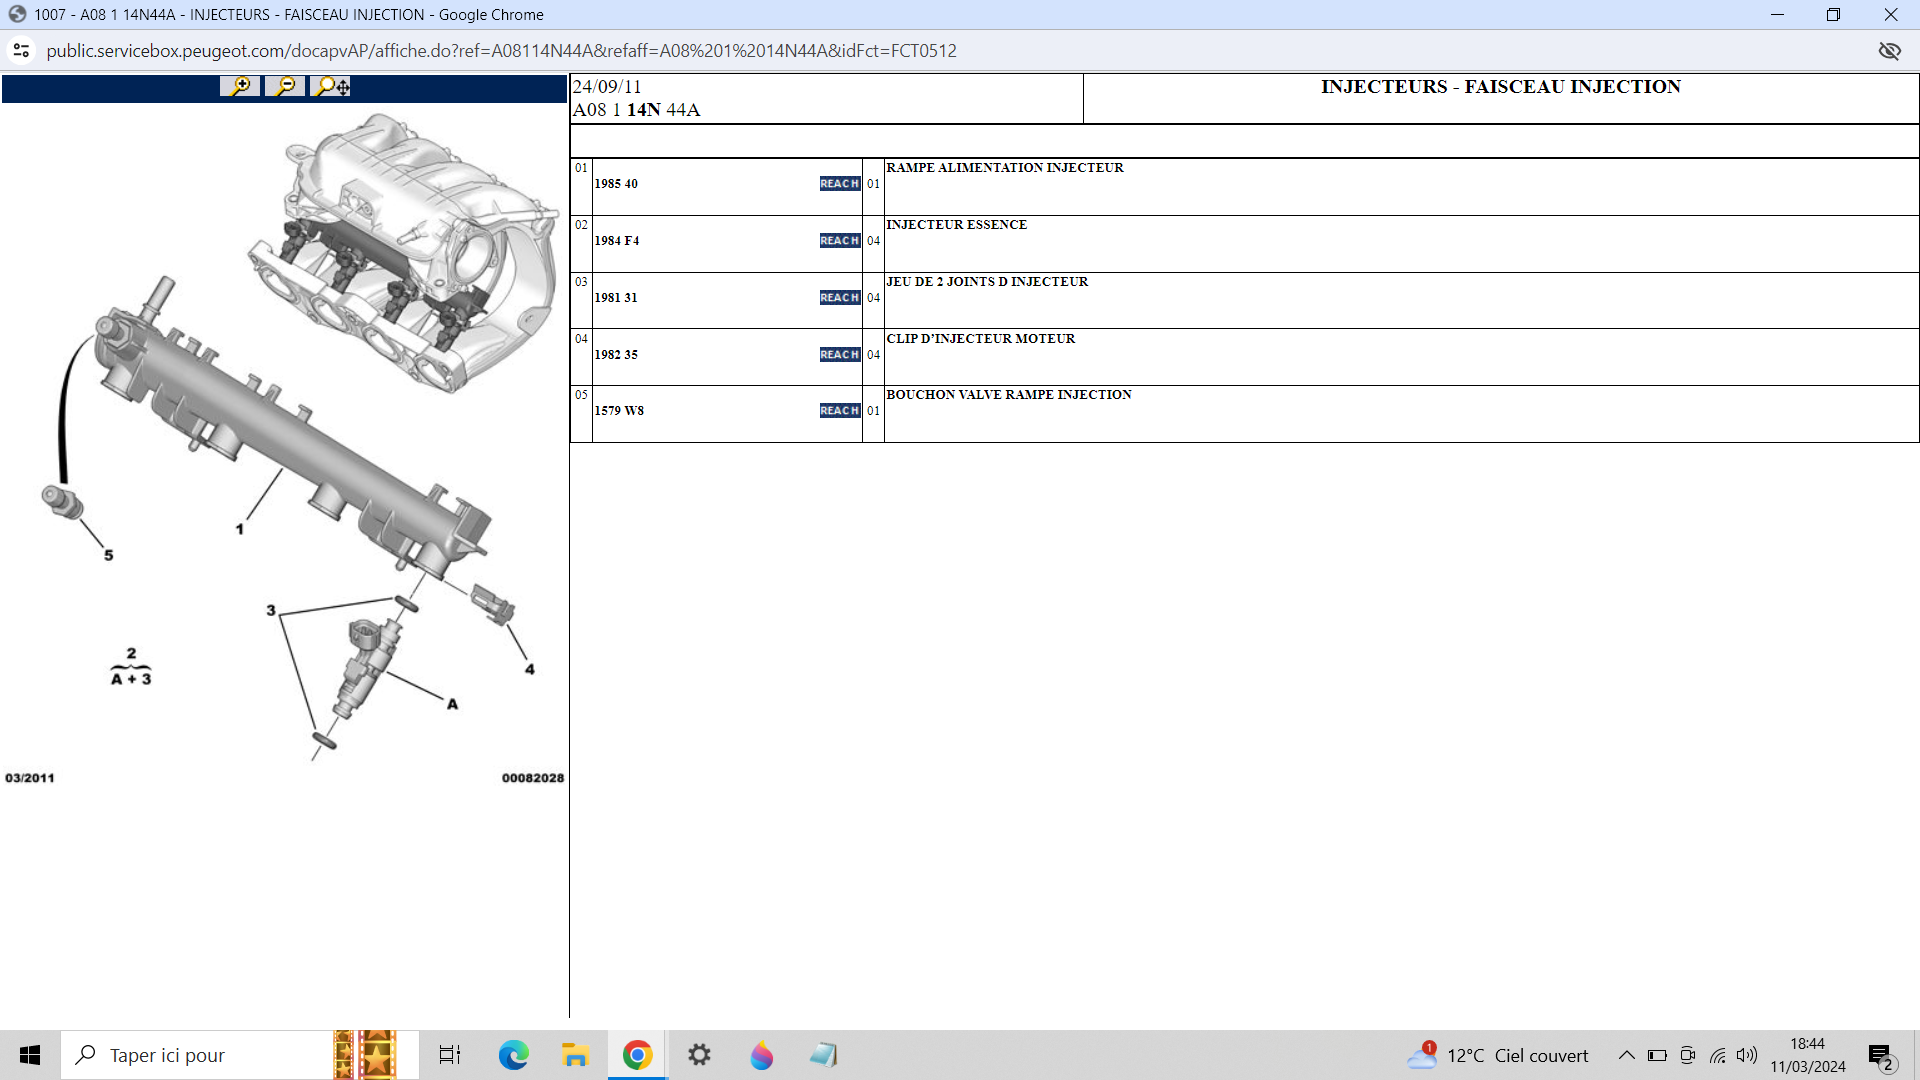Click the zoom out magnifier icon
Viewport: 1920px width, 1080px height.
[286, 87]
